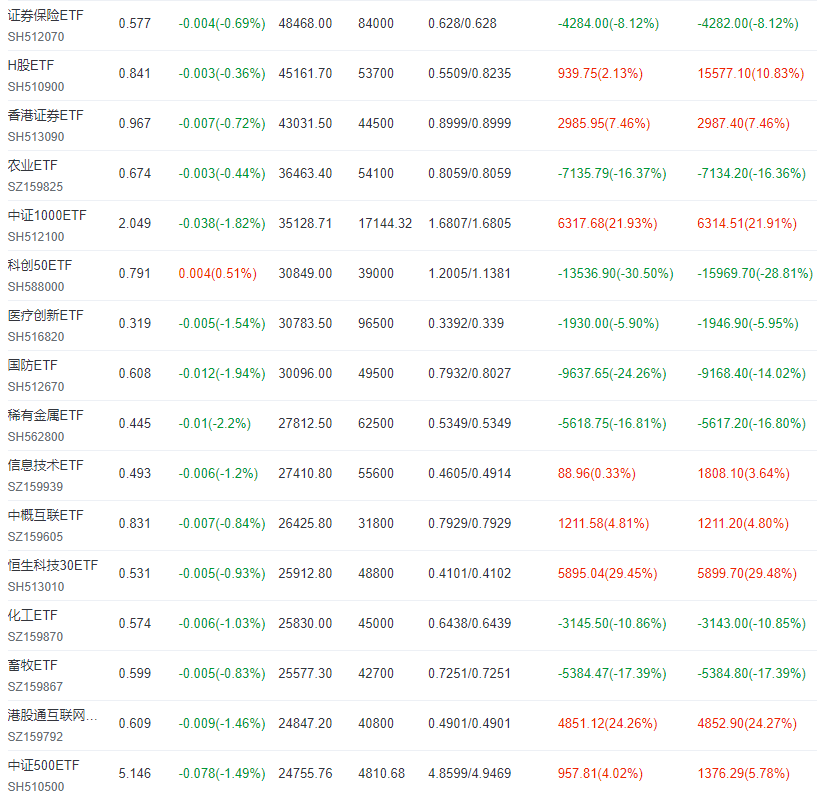Click profit 939.75(2.13%)
The width and height of the screenshot is (817, 797).
tap(600, 74)
